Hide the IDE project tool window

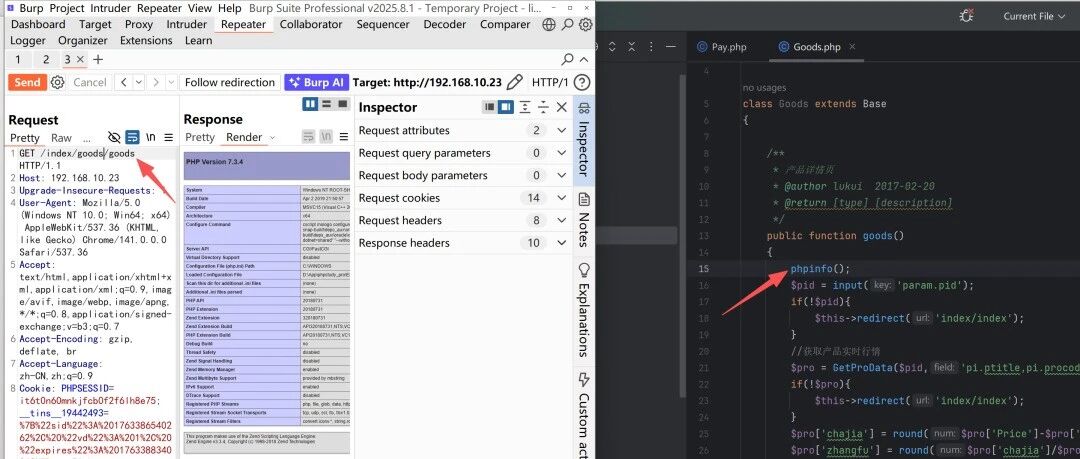coord(671,47)
